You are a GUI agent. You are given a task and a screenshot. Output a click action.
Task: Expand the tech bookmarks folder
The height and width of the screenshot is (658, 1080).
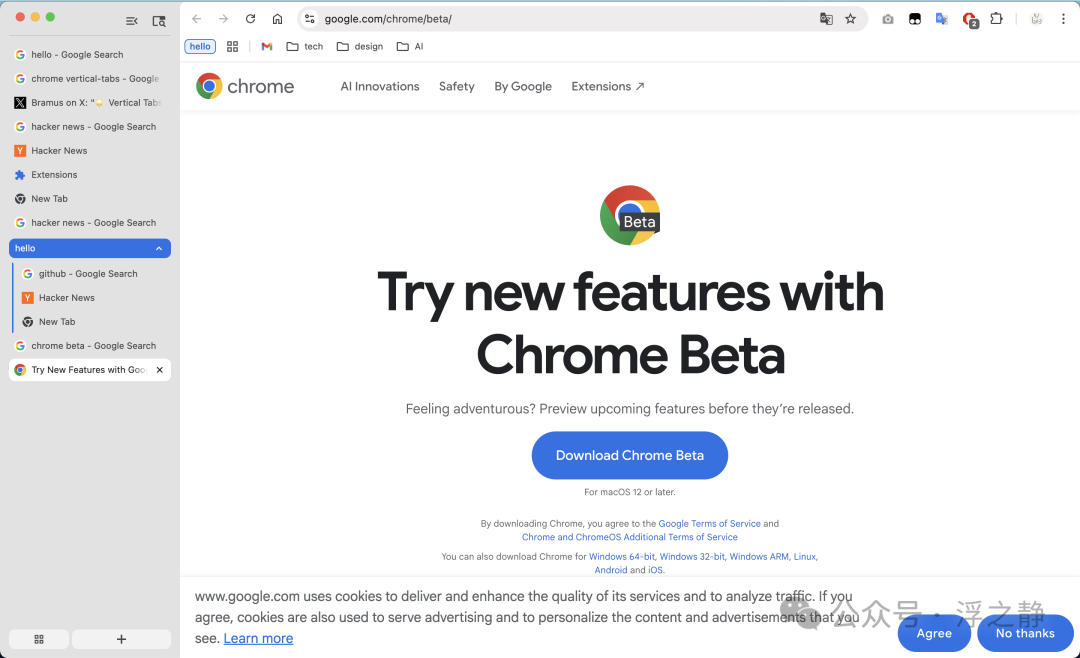(x=304, y=46)
